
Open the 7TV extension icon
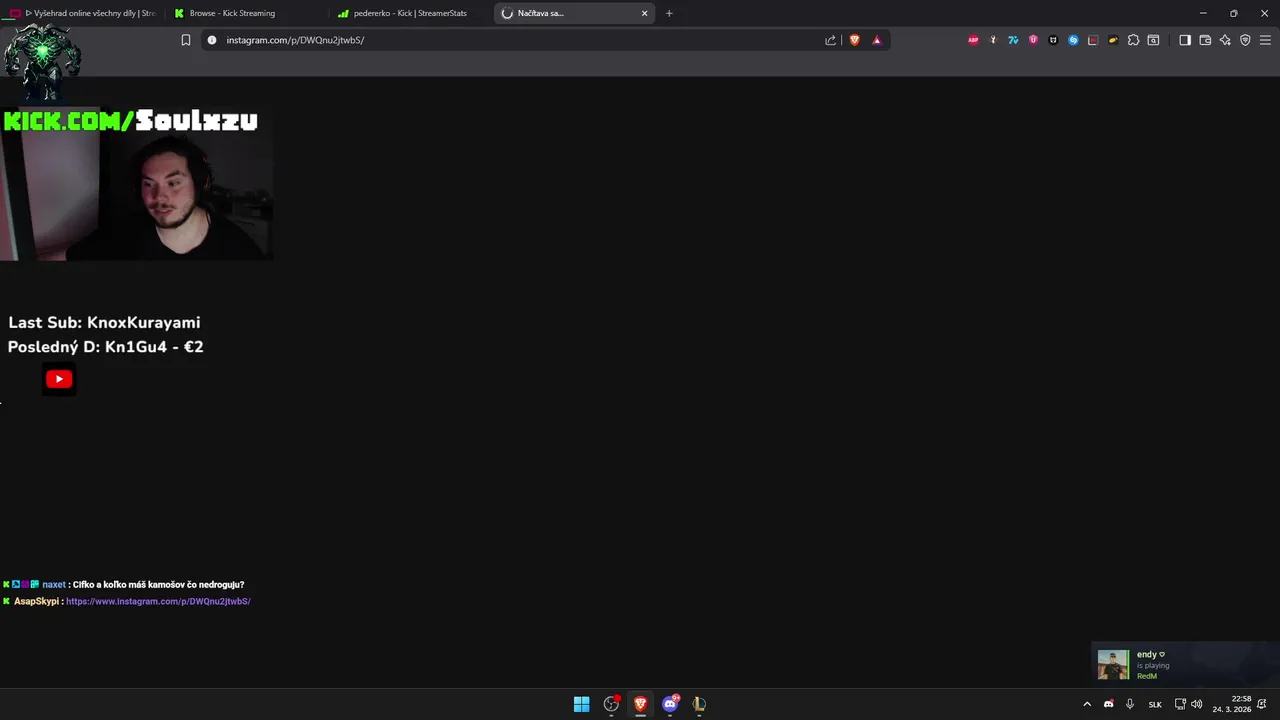1013,40
